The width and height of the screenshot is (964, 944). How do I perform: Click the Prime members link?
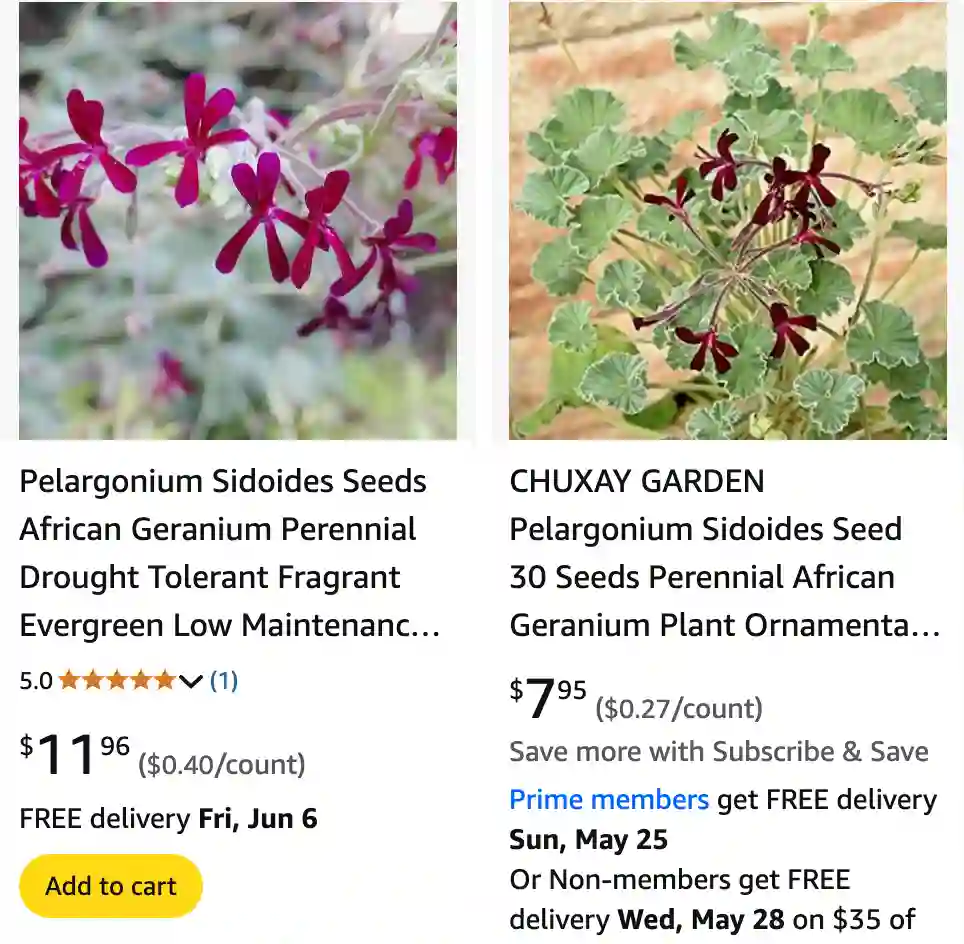click(609, 800)
